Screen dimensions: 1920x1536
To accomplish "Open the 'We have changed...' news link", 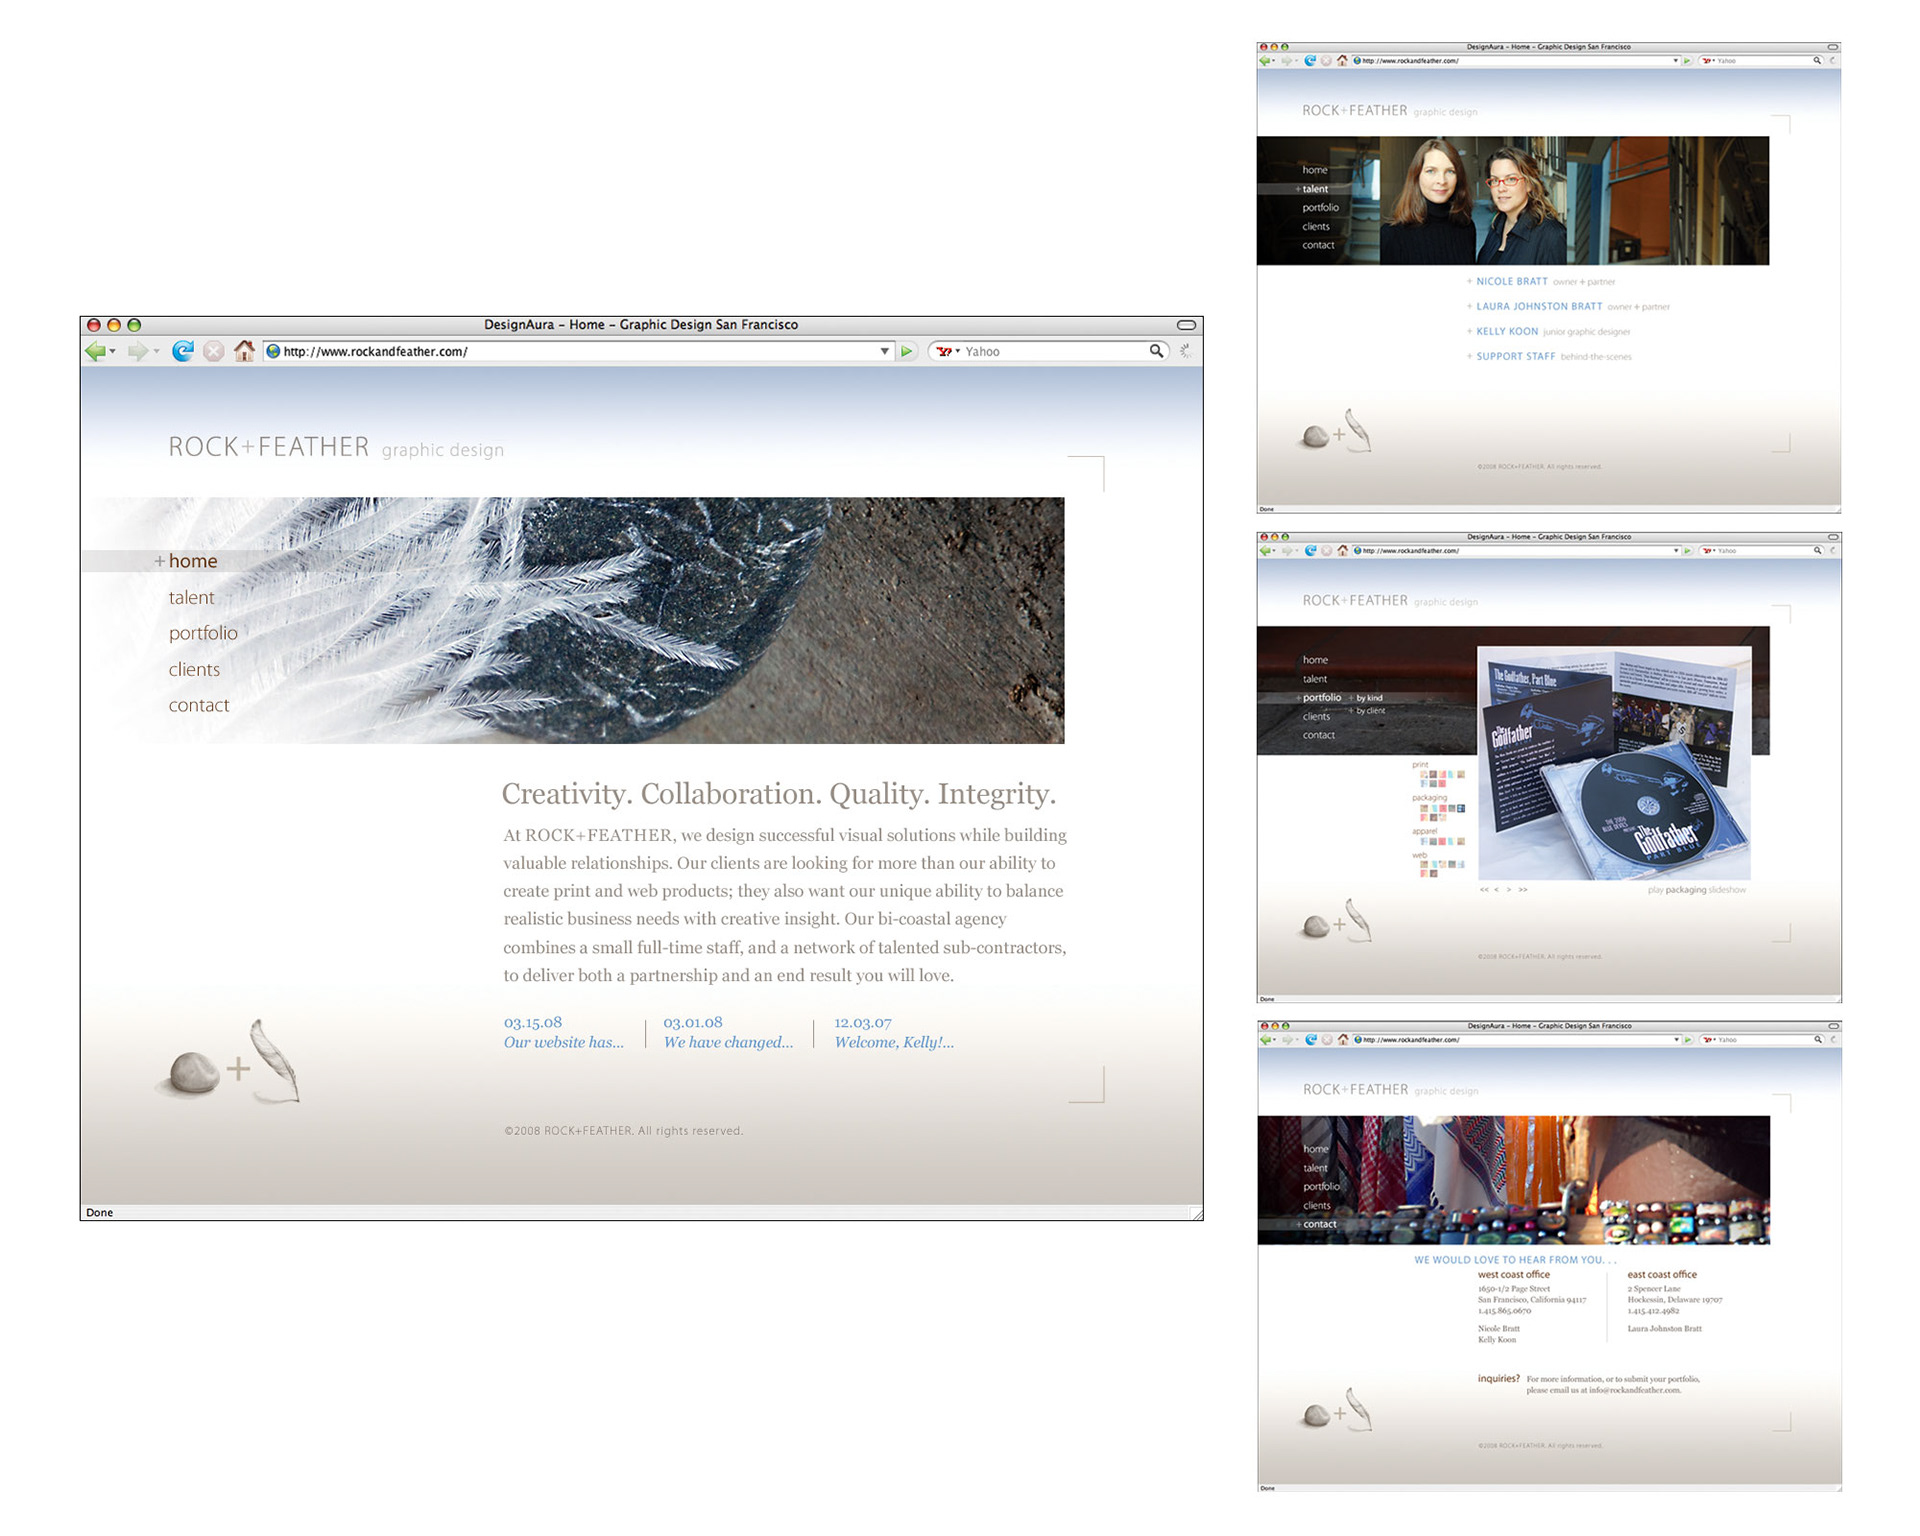I will [728, 1042].
